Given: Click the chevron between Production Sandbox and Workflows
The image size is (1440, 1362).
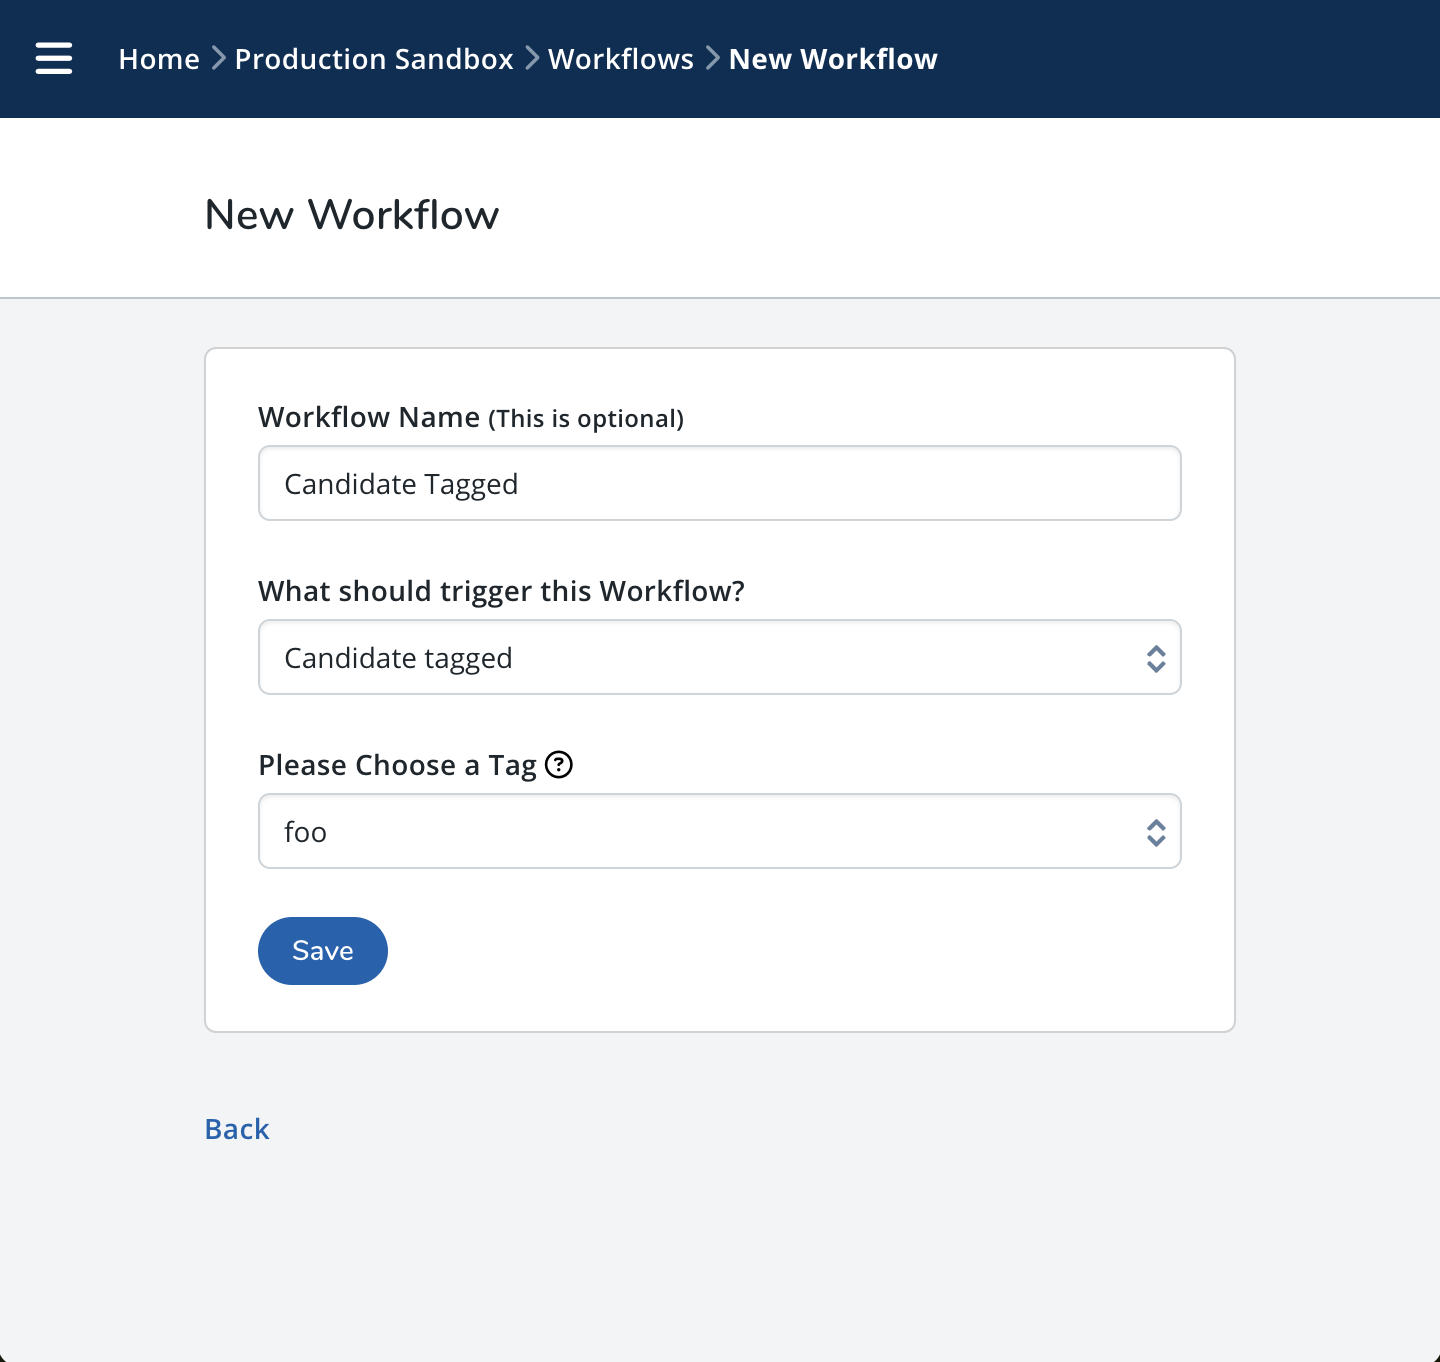Looking at the screenshot, I should click(531, 59).
